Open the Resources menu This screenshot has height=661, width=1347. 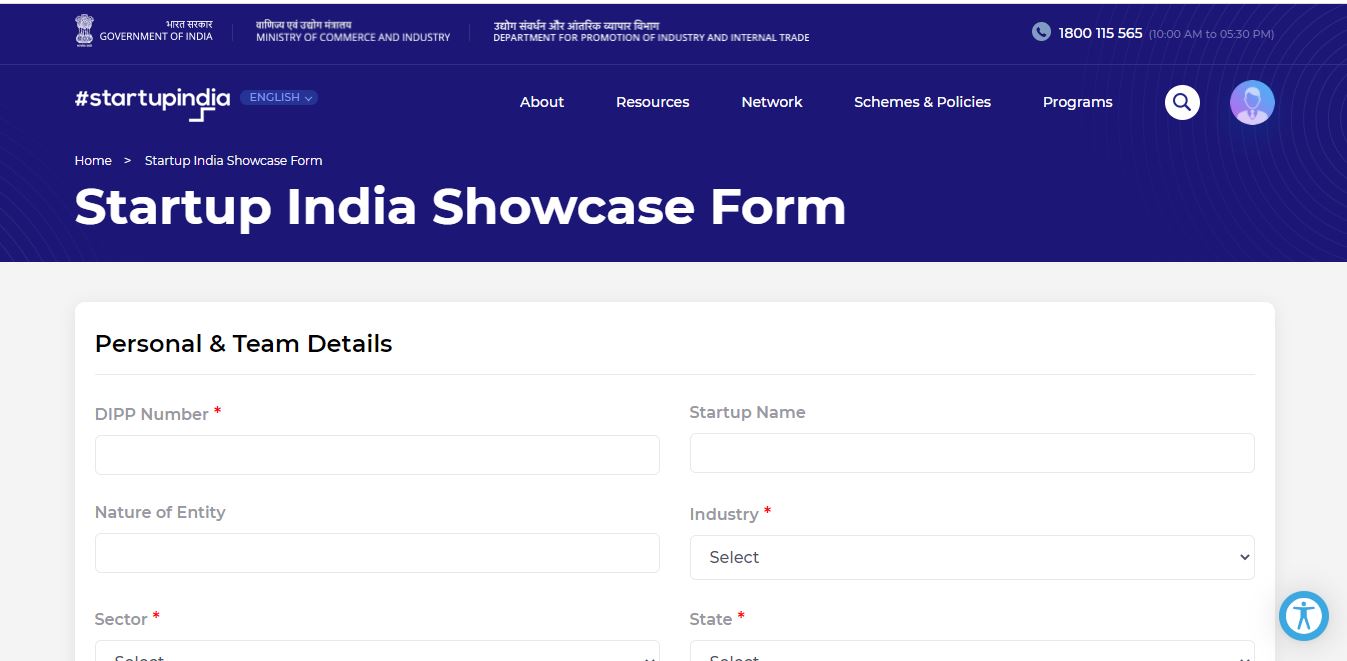point(652,102)
